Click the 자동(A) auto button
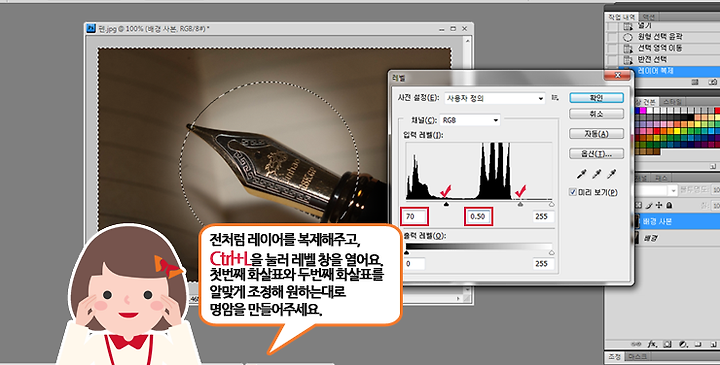Screen dimensions: 720x365 pos(596,134)
